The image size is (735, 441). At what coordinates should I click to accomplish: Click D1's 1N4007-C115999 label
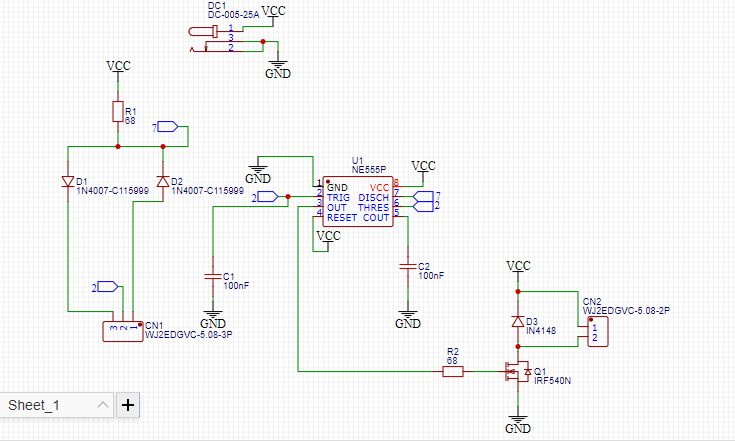(x=112, y=191)
